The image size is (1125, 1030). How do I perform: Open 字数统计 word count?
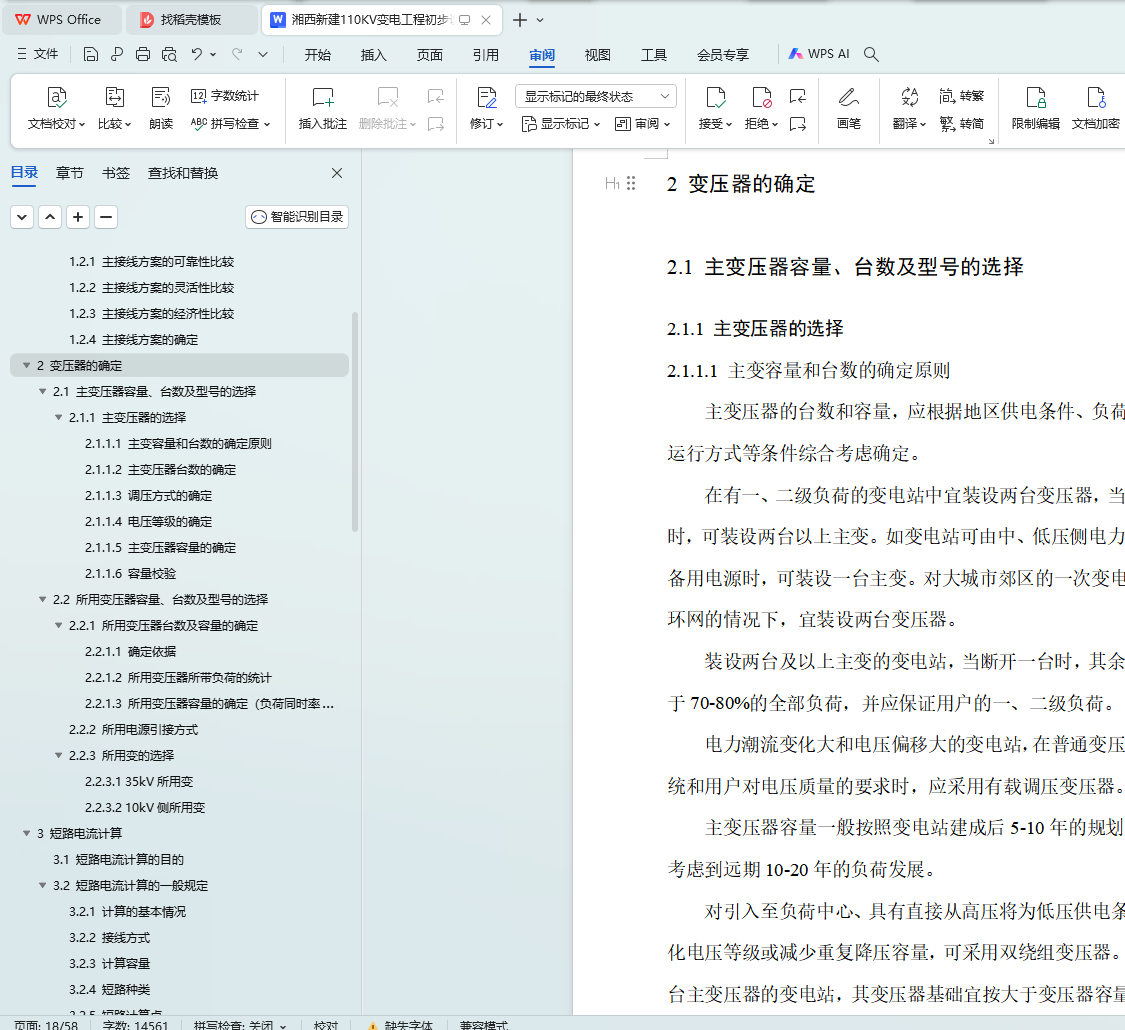(x=225, y=96)
